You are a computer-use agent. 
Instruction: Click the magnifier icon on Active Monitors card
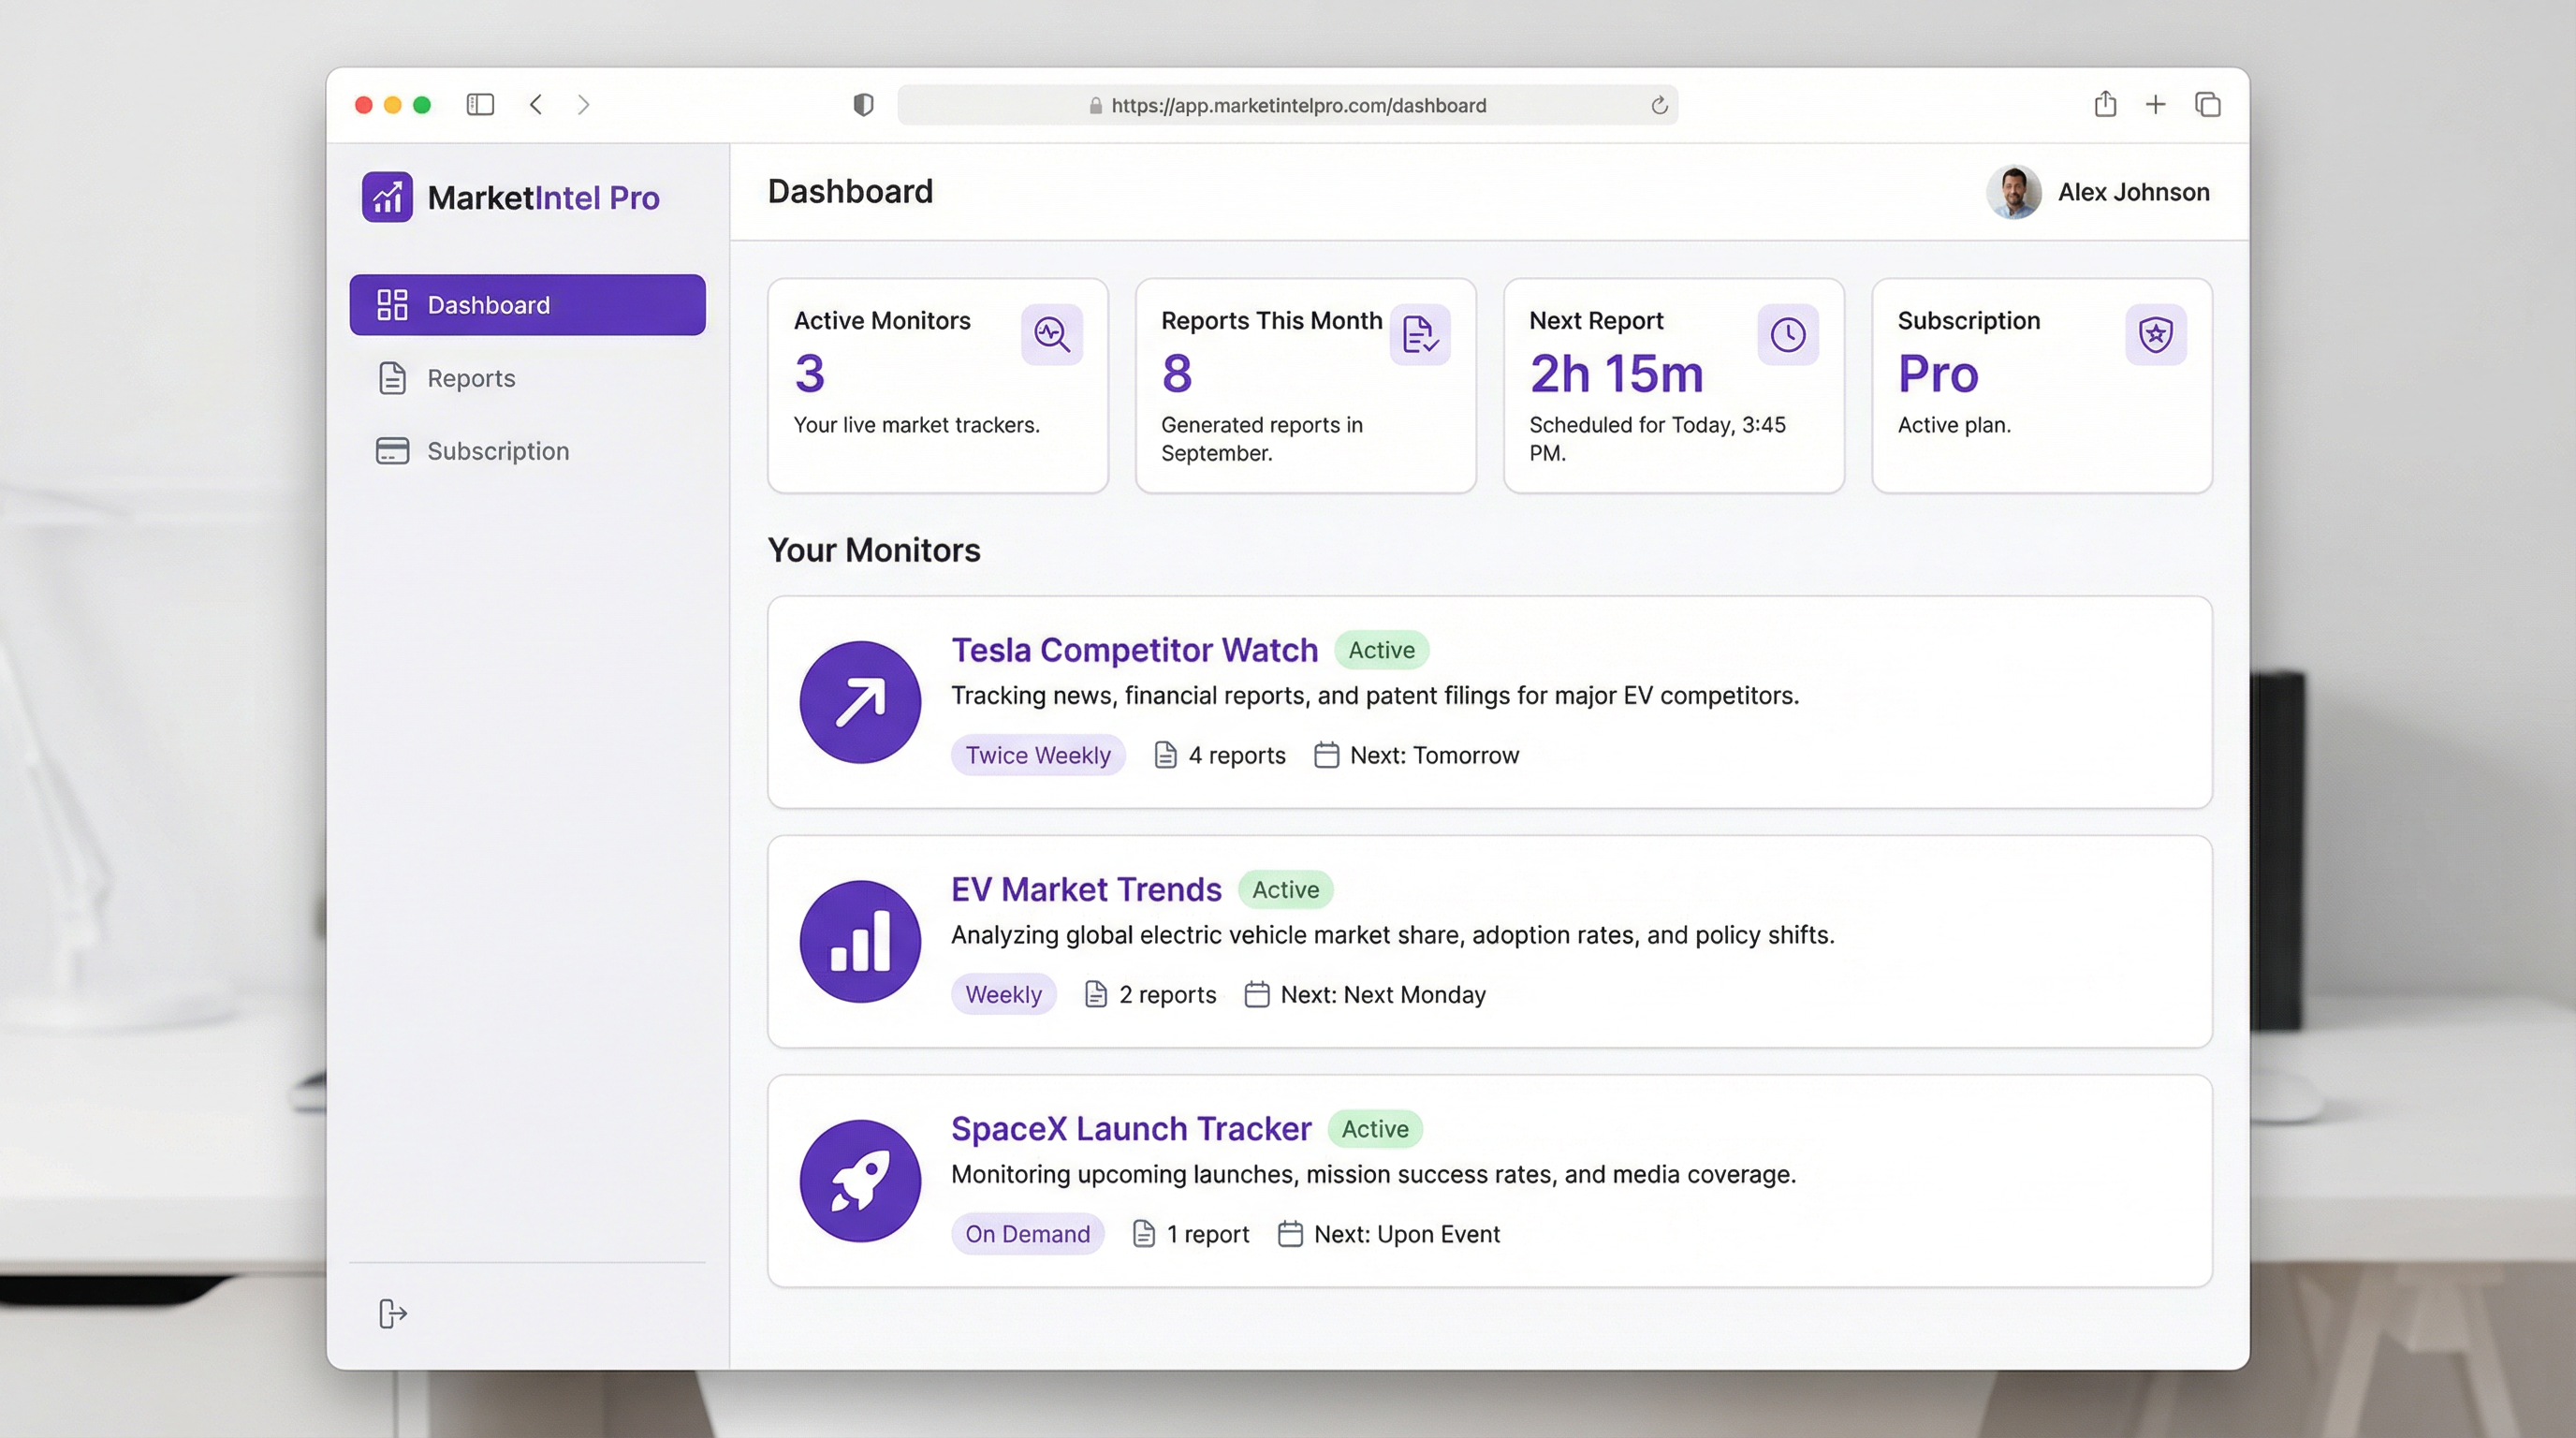(1052, 335)
